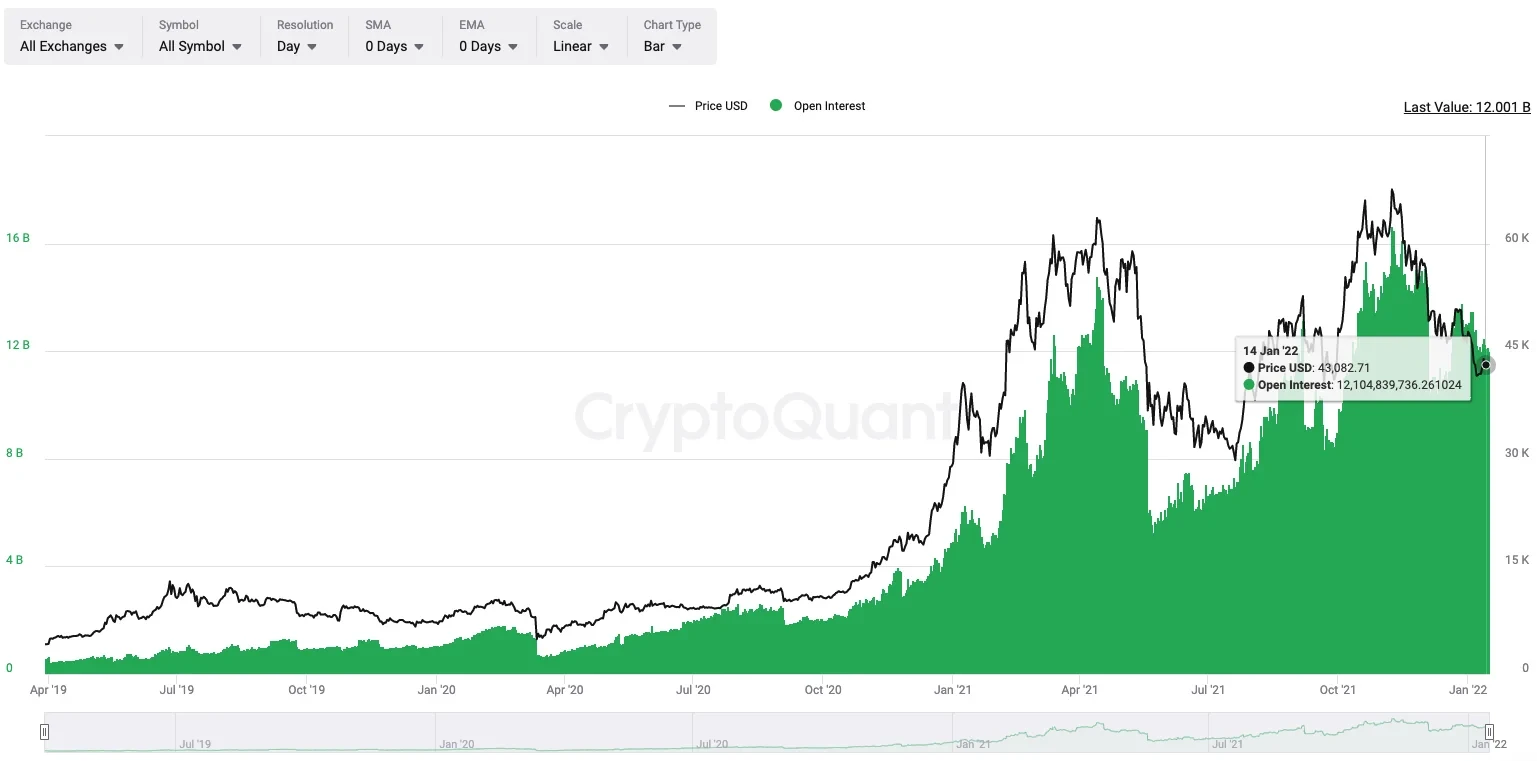Click the 60 K price axis label
The width and height of the screenshot is (1537, 761).
coord(1517,238)
